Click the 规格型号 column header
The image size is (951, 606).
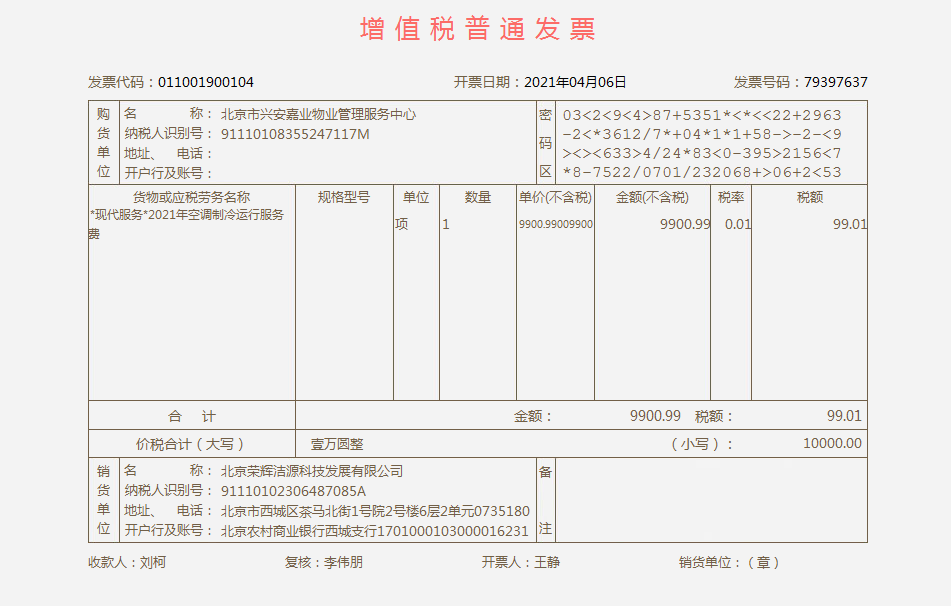point(344,197)
